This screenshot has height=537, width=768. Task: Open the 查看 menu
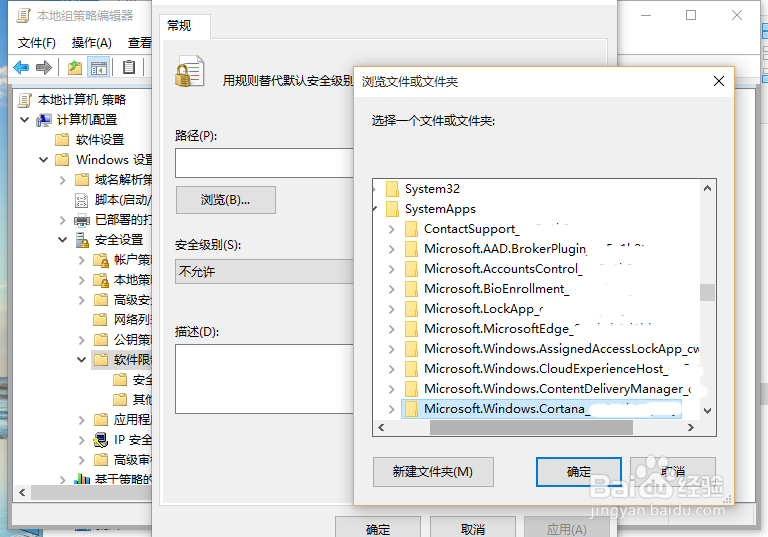[x=140, y=43]
